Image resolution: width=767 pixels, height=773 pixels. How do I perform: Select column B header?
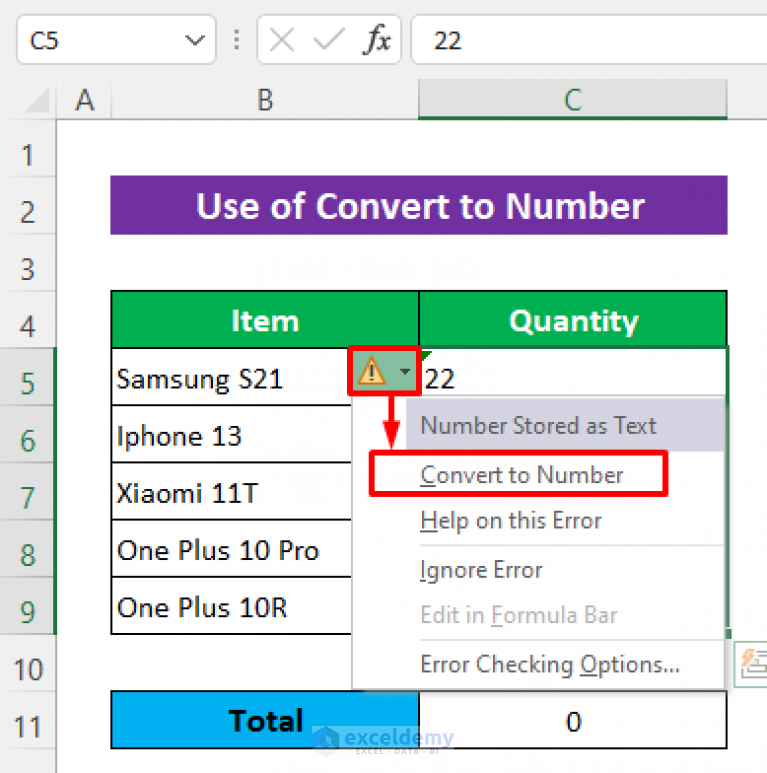click(x=265, y=100)
